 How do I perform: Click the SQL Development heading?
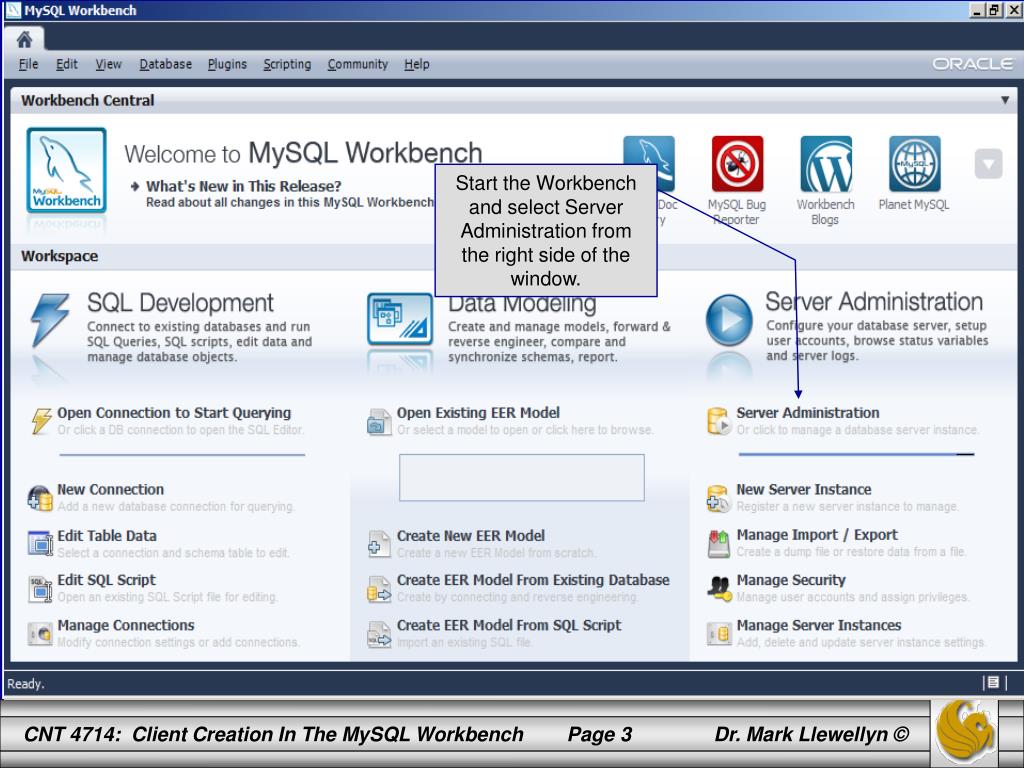[180, 303]
